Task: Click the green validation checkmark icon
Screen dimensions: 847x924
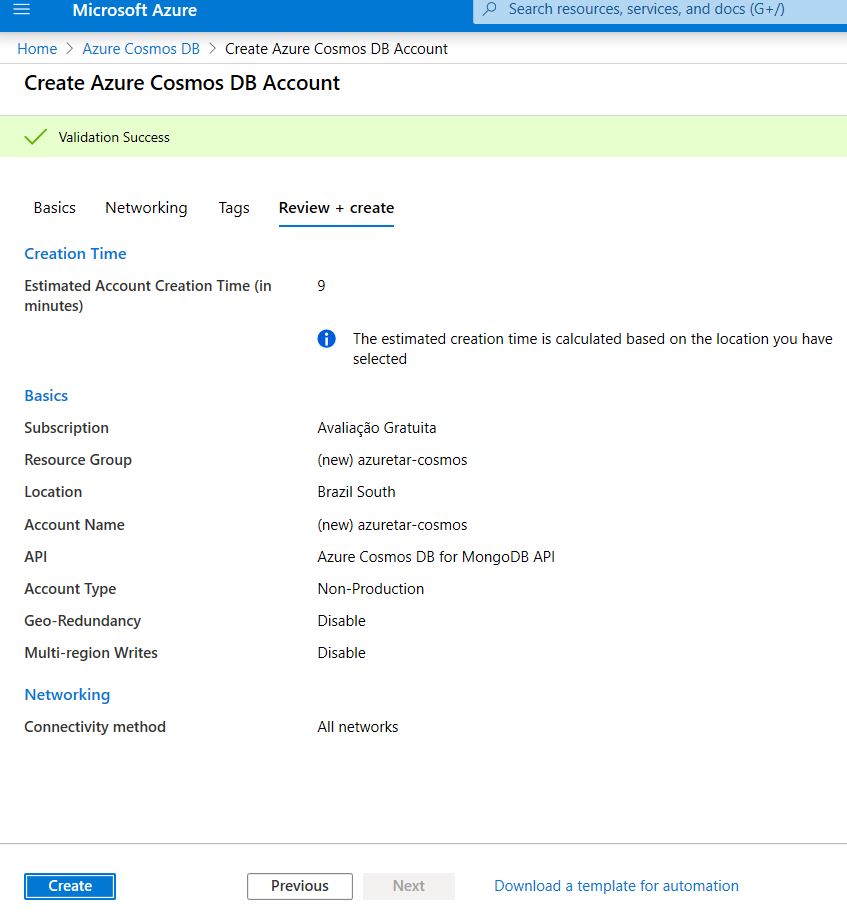Action: pyautogui.click(x=35, y=137)
